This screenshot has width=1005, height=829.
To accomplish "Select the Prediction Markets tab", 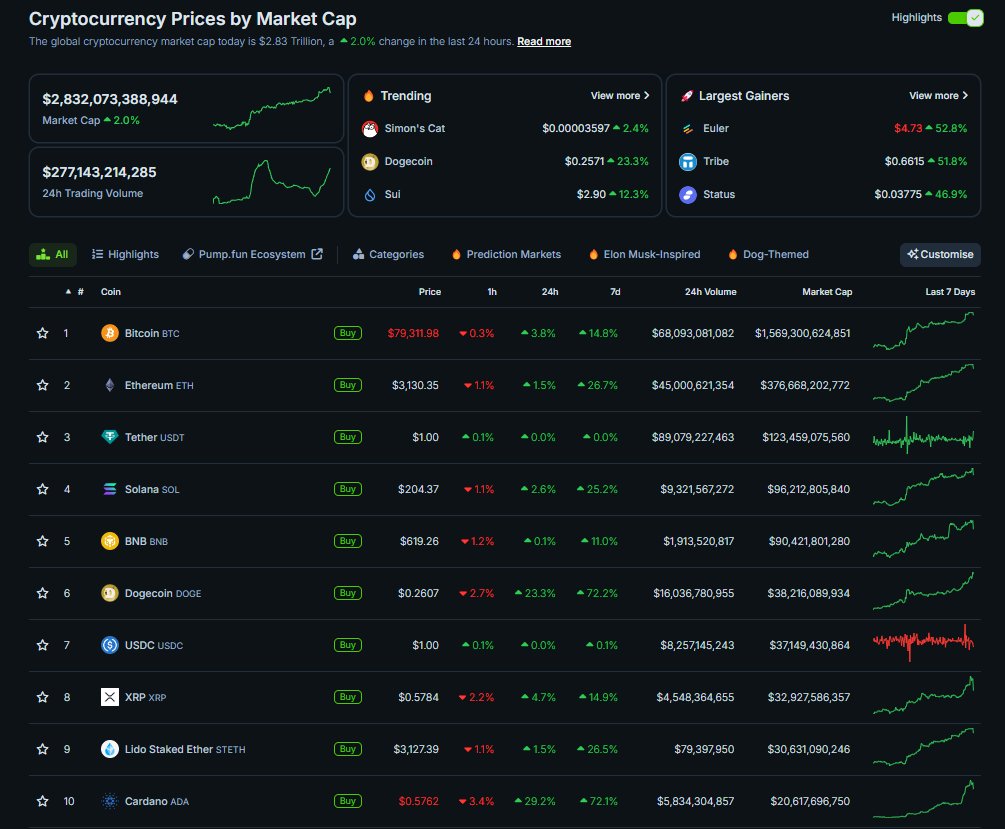I will click(x=506, y=255).
